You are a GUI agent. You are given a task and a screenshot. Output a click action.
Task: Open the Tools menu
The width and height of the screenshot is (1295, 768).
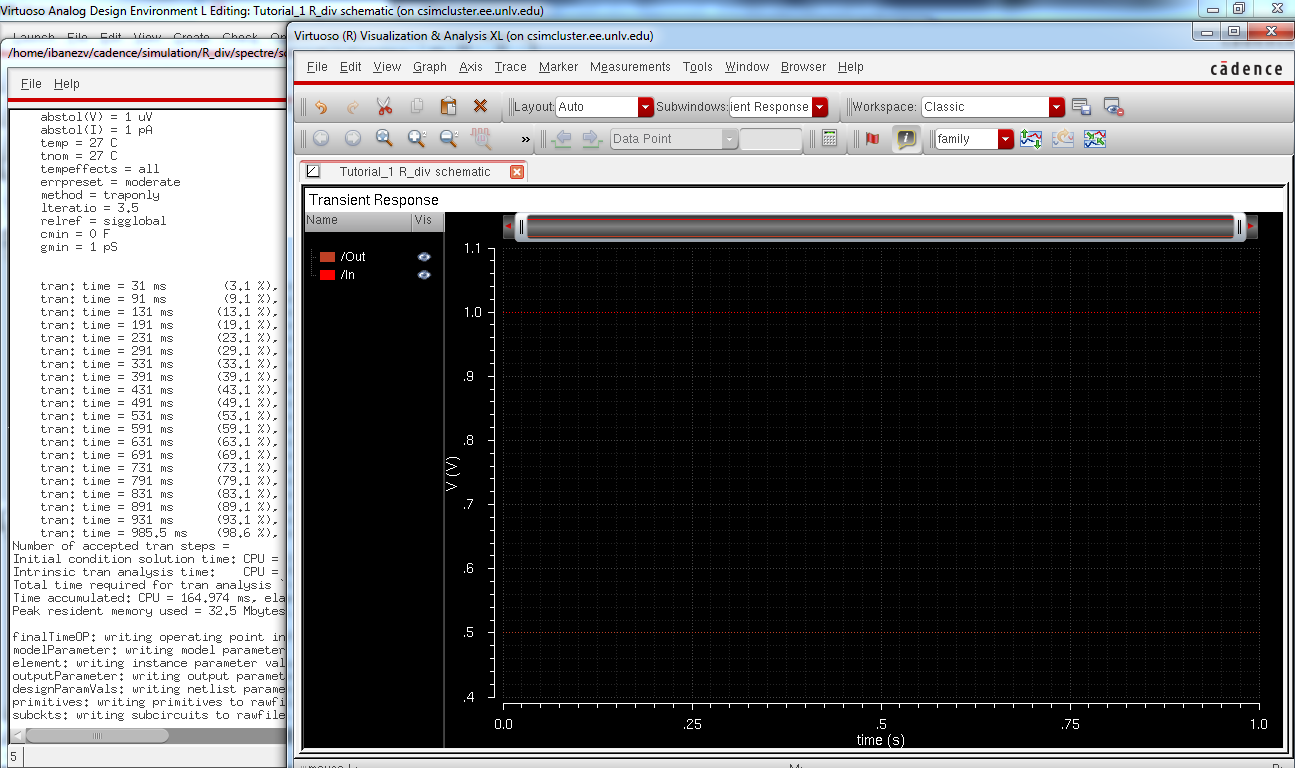(x=697, y=67)
